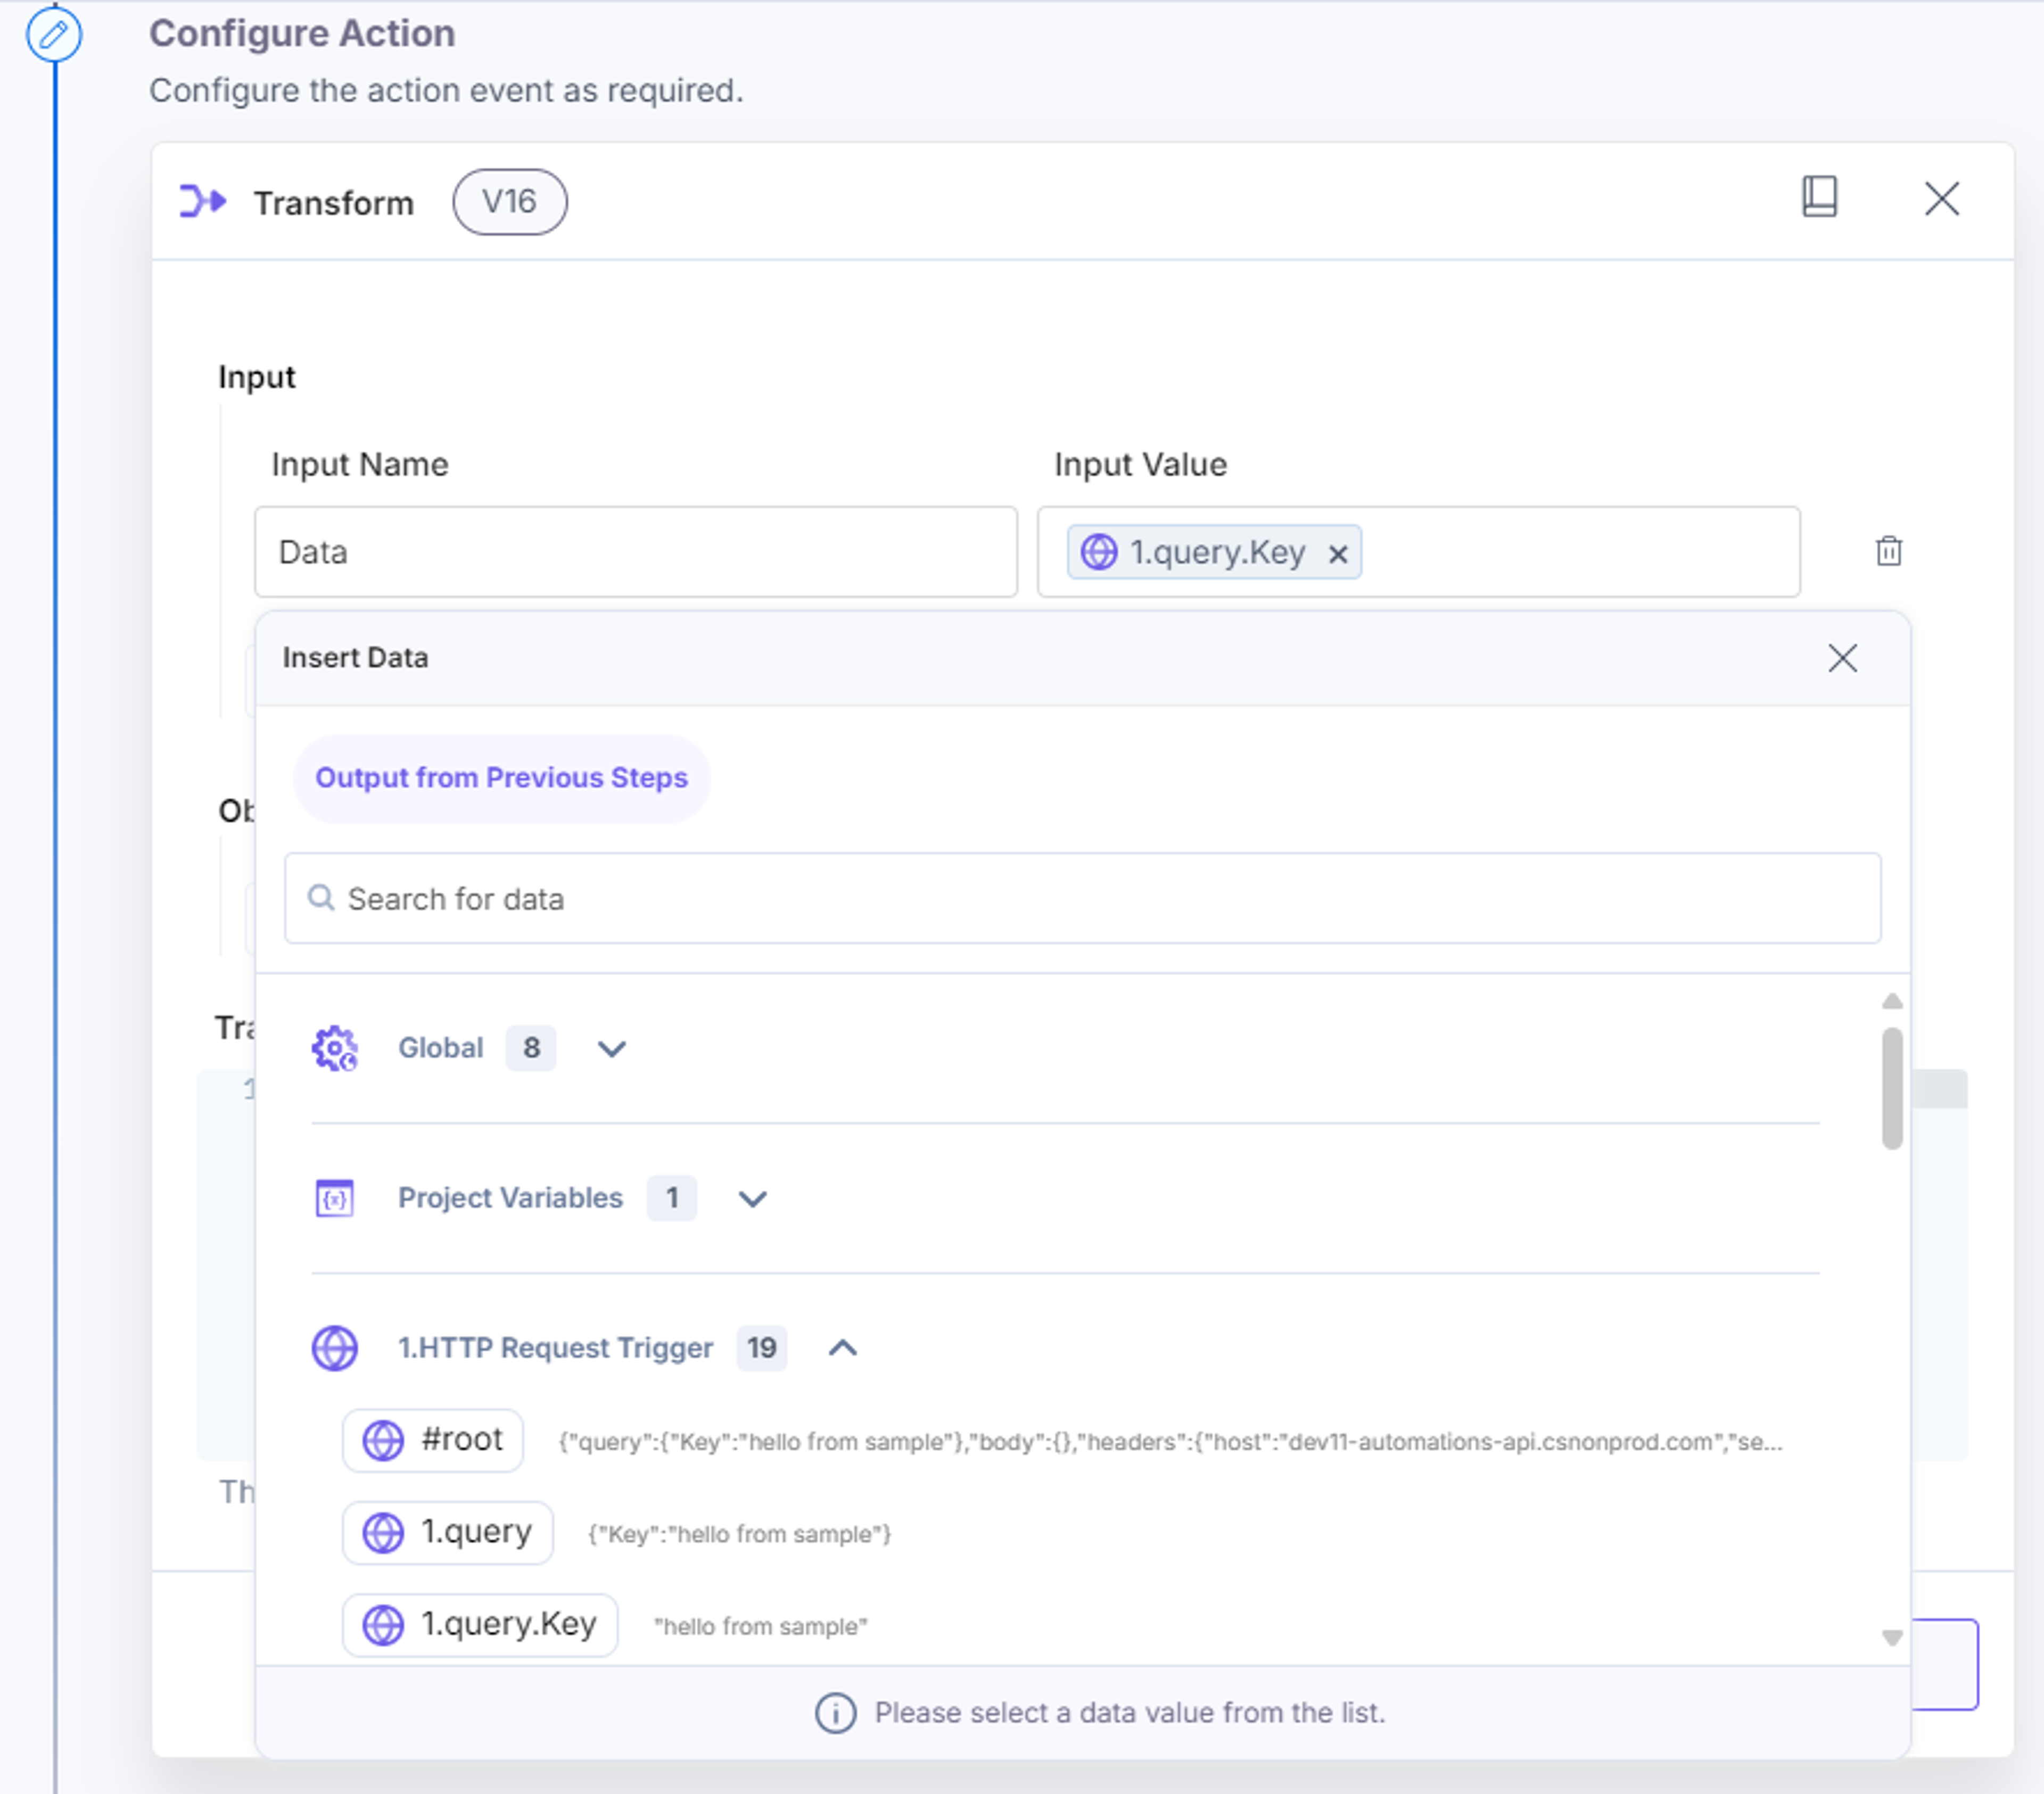The image size is (2044, 1794).
Task: Click the data list scrollbar thumb
Action: point(1892,1088)
